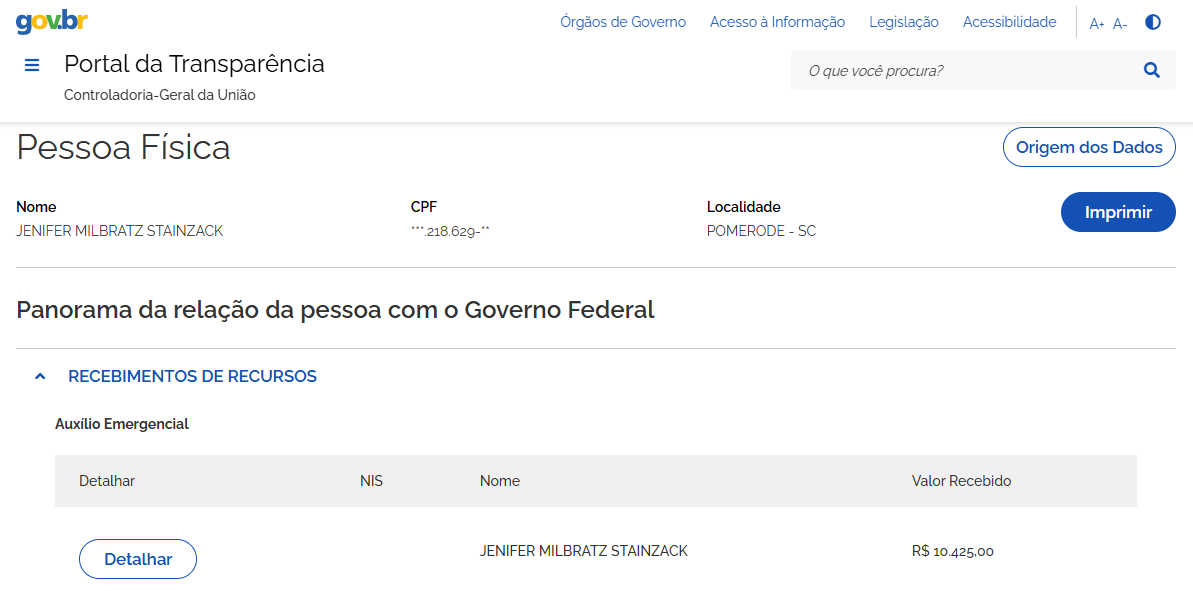Collapse the Recebimentos de Recursos chevron
The width and height of the screenshot is (1193, 591).
(41, 376)
